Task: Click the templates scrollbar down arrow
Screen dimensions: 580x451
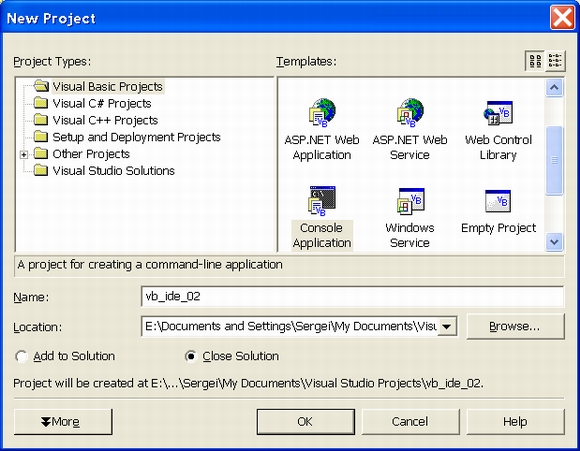Action: (x=554, y=242)
